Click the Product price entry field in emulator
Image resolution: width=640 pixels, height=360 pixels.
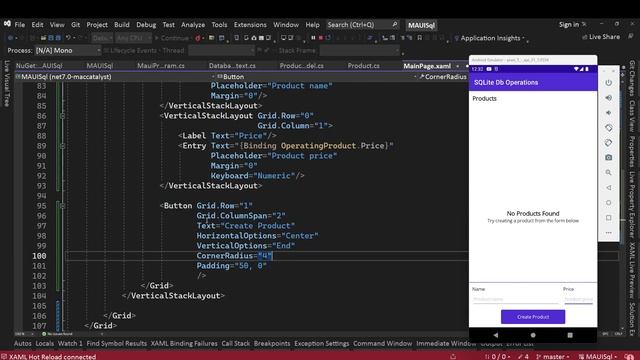point(578,299)
